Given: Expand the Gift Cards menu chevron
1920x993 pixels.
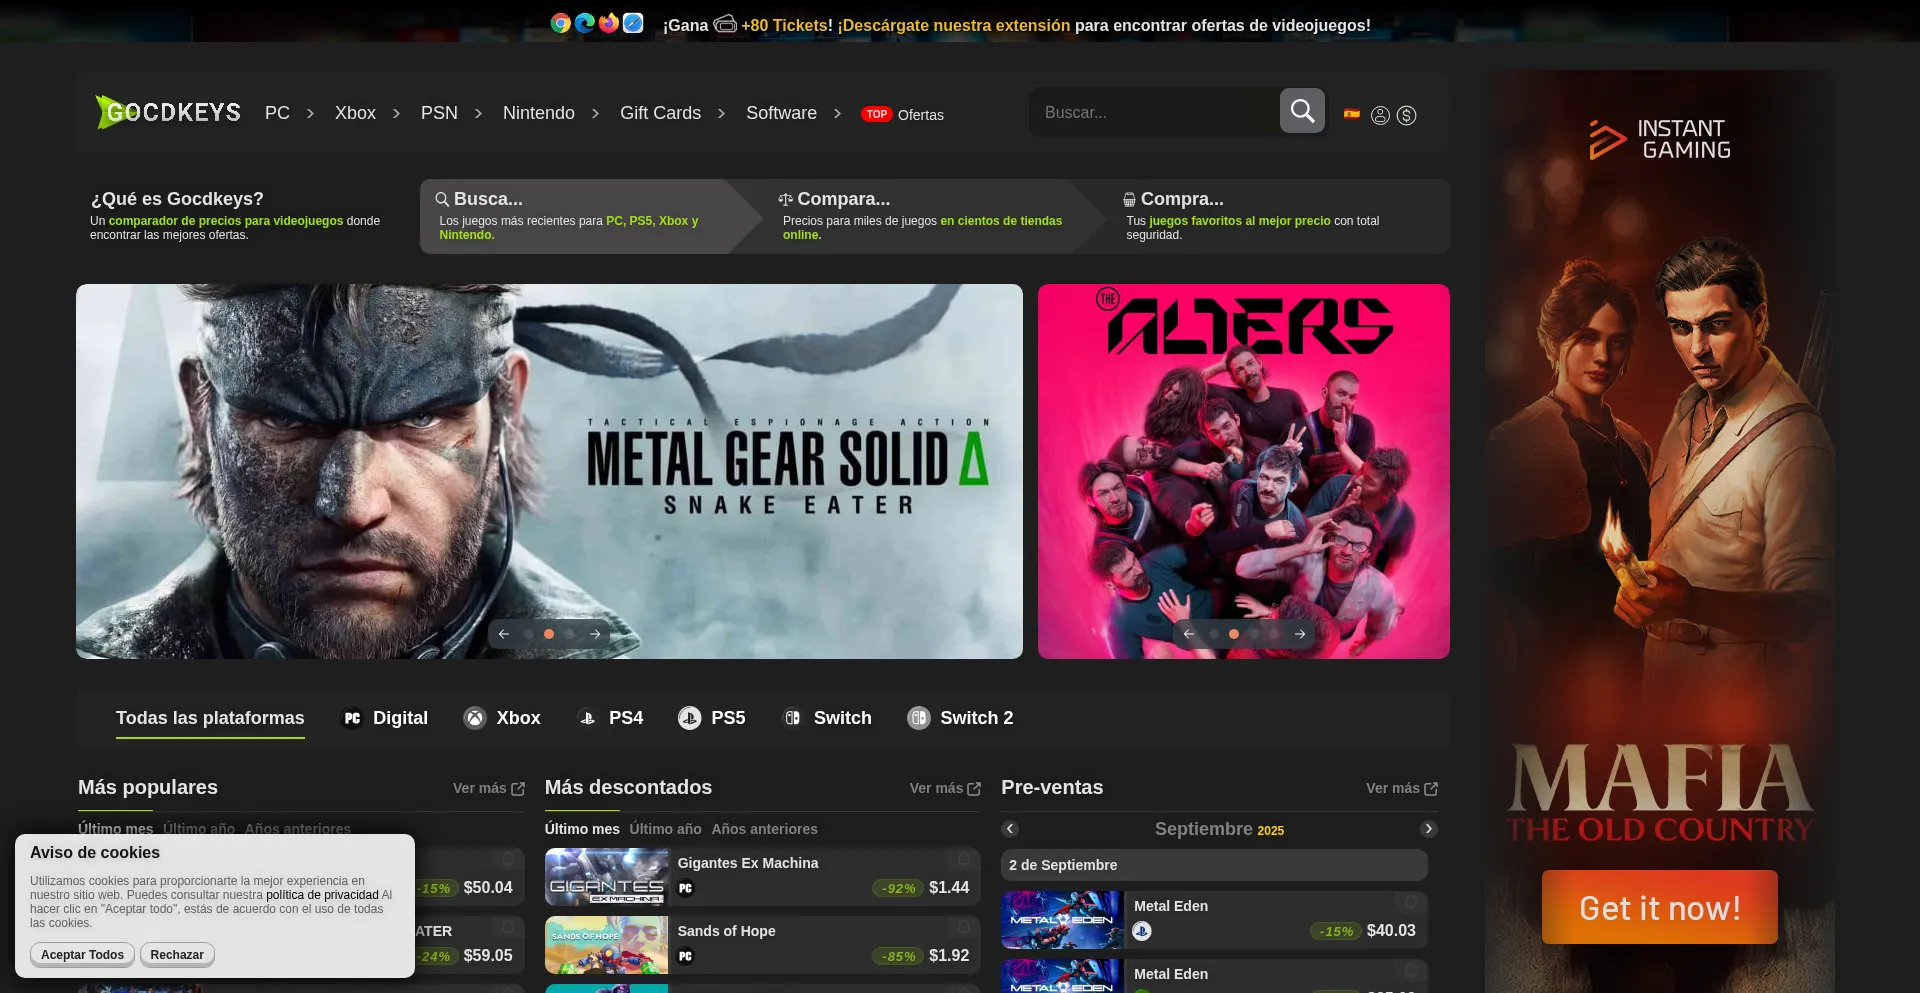Looking at the screenshot, I should tap(721, 114).
